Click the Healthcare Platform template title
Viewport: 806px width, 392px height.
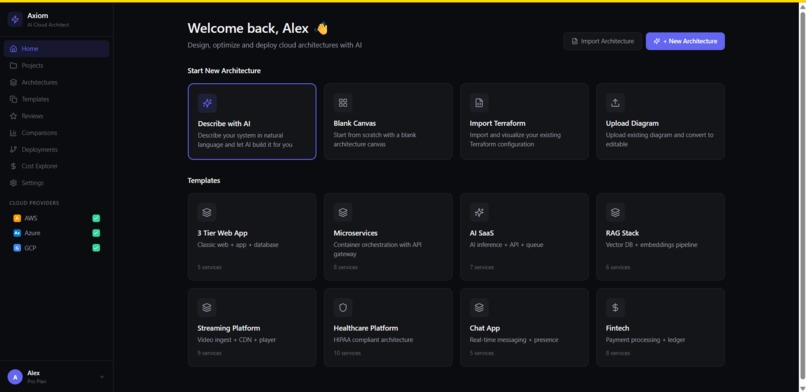point(366,328)
